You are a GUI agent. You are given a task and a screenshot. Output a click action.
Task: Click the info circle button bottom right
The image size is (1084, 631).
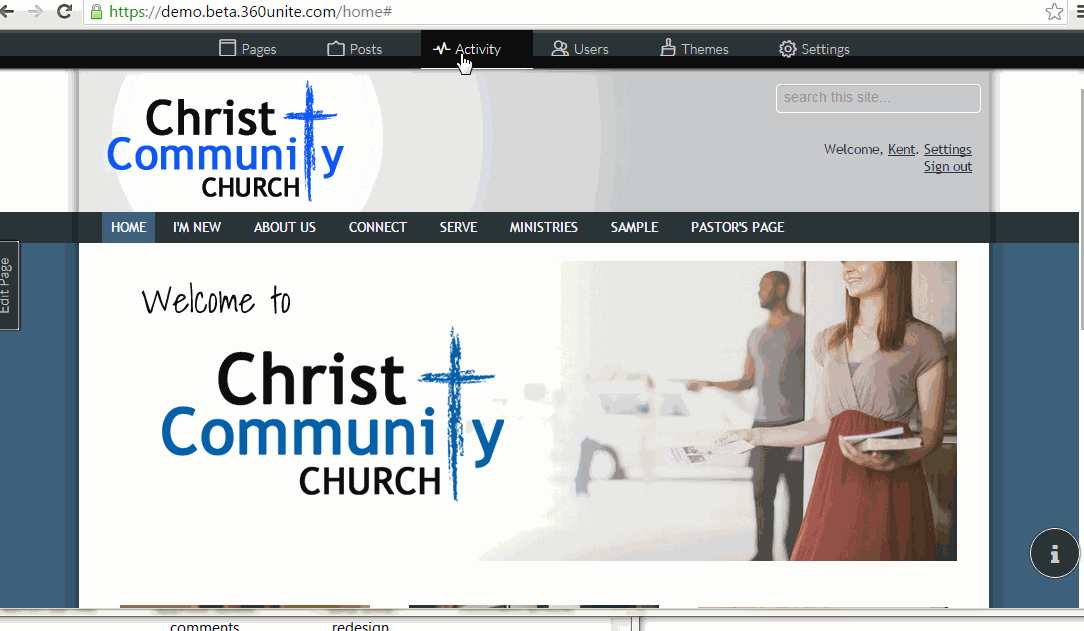1054,553
